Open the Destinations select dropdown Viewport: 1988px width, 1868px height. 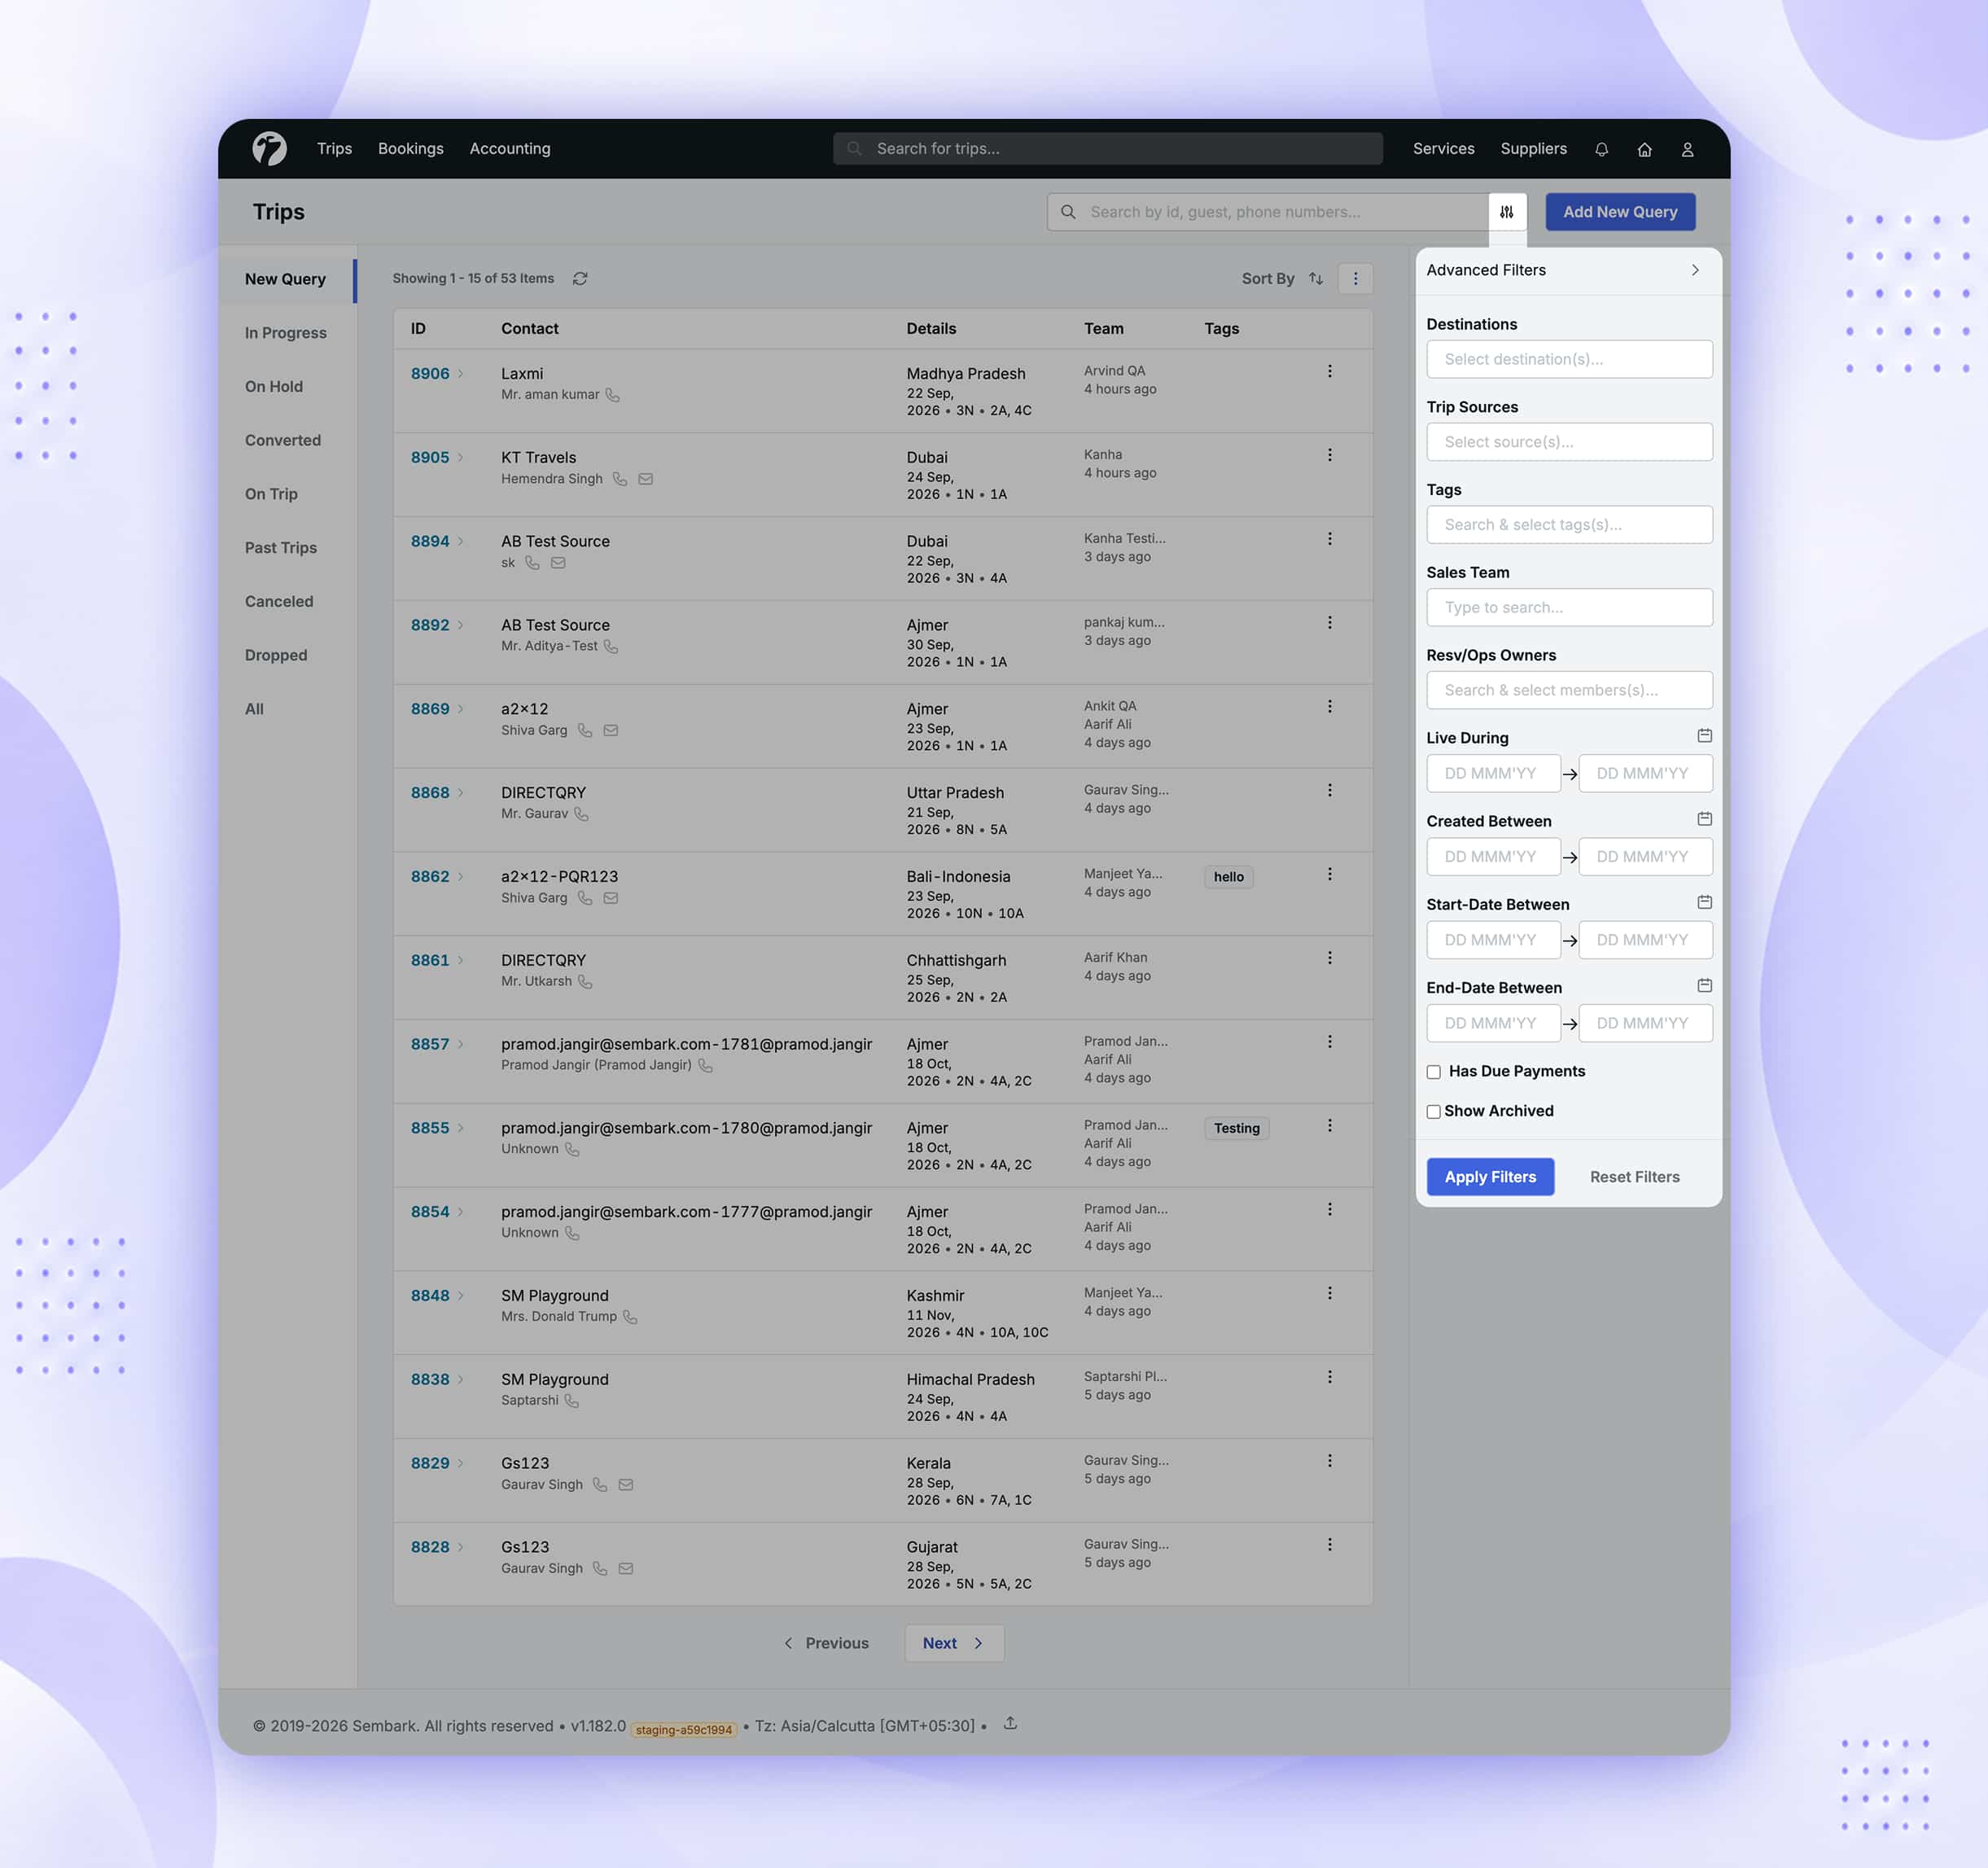pyautogui.click(x=1569, y=359)
